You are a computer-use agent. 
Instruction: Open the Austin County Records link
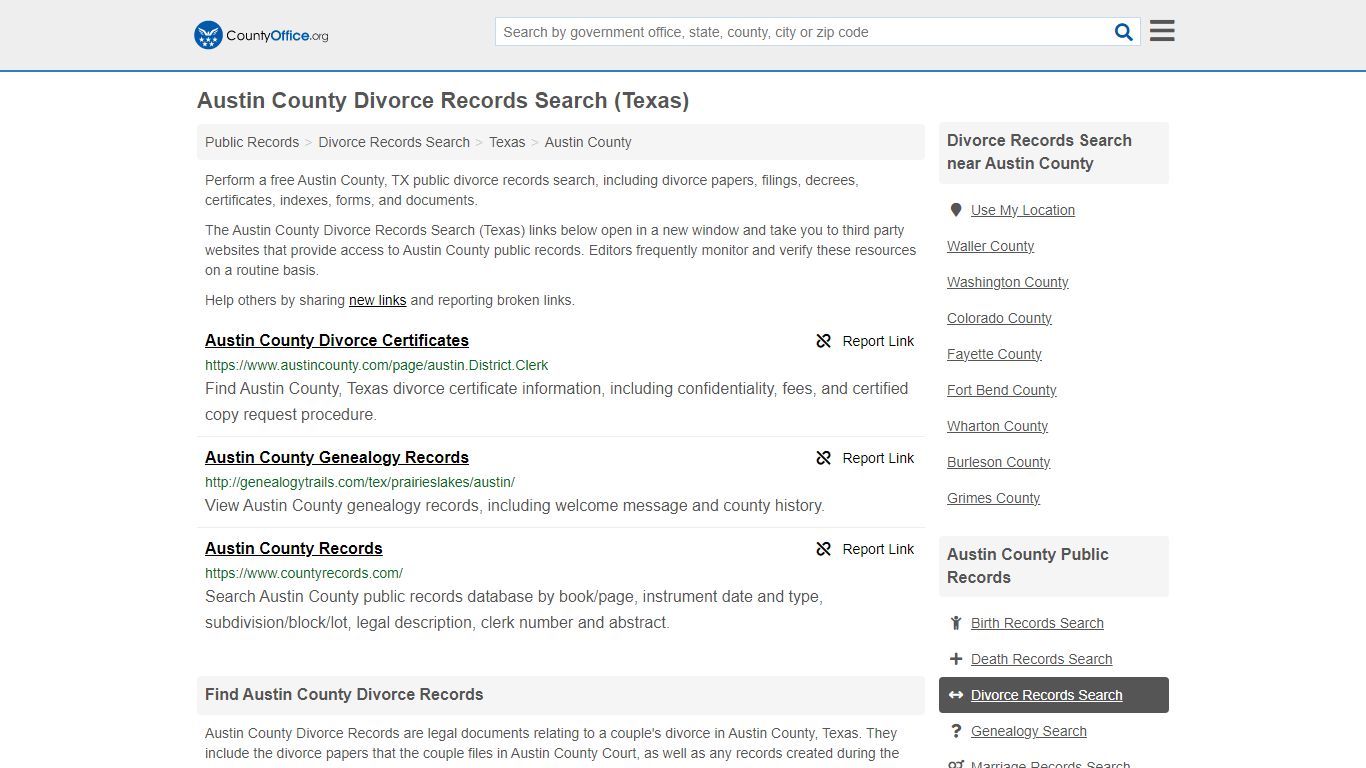click(x=294, y=549)
